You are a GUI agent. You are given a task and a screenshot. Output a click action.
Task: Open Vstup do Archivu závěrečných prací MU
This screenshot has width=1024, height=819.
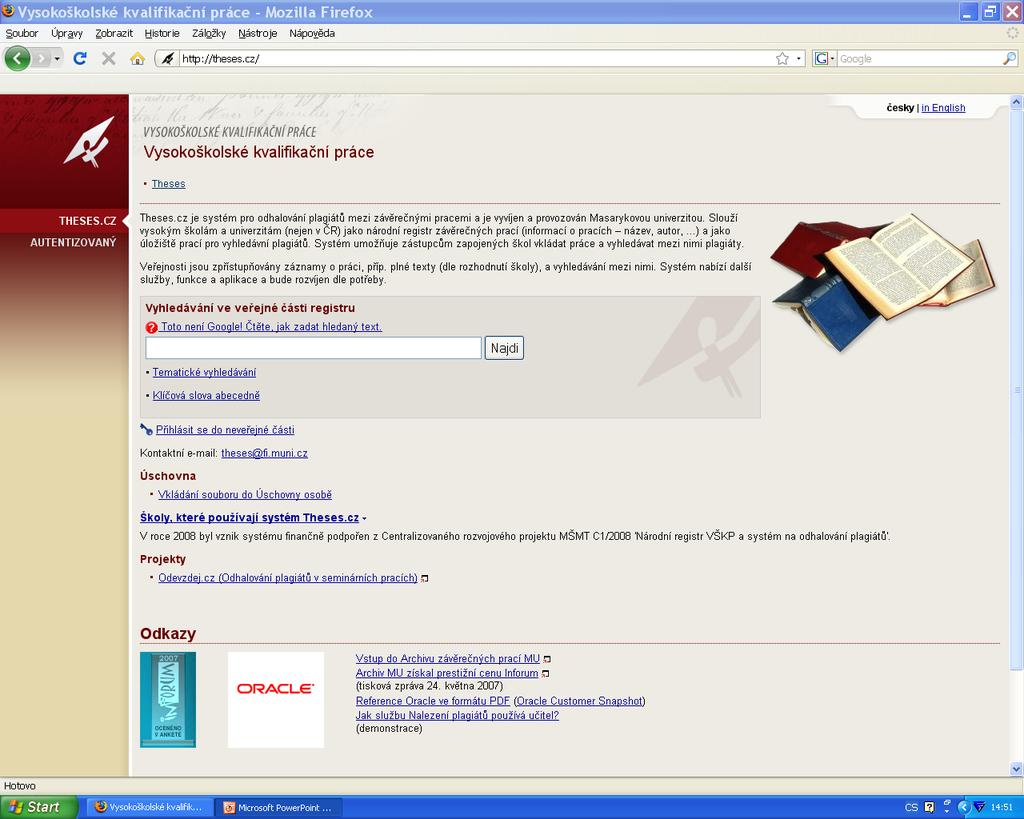click(448, 659)
